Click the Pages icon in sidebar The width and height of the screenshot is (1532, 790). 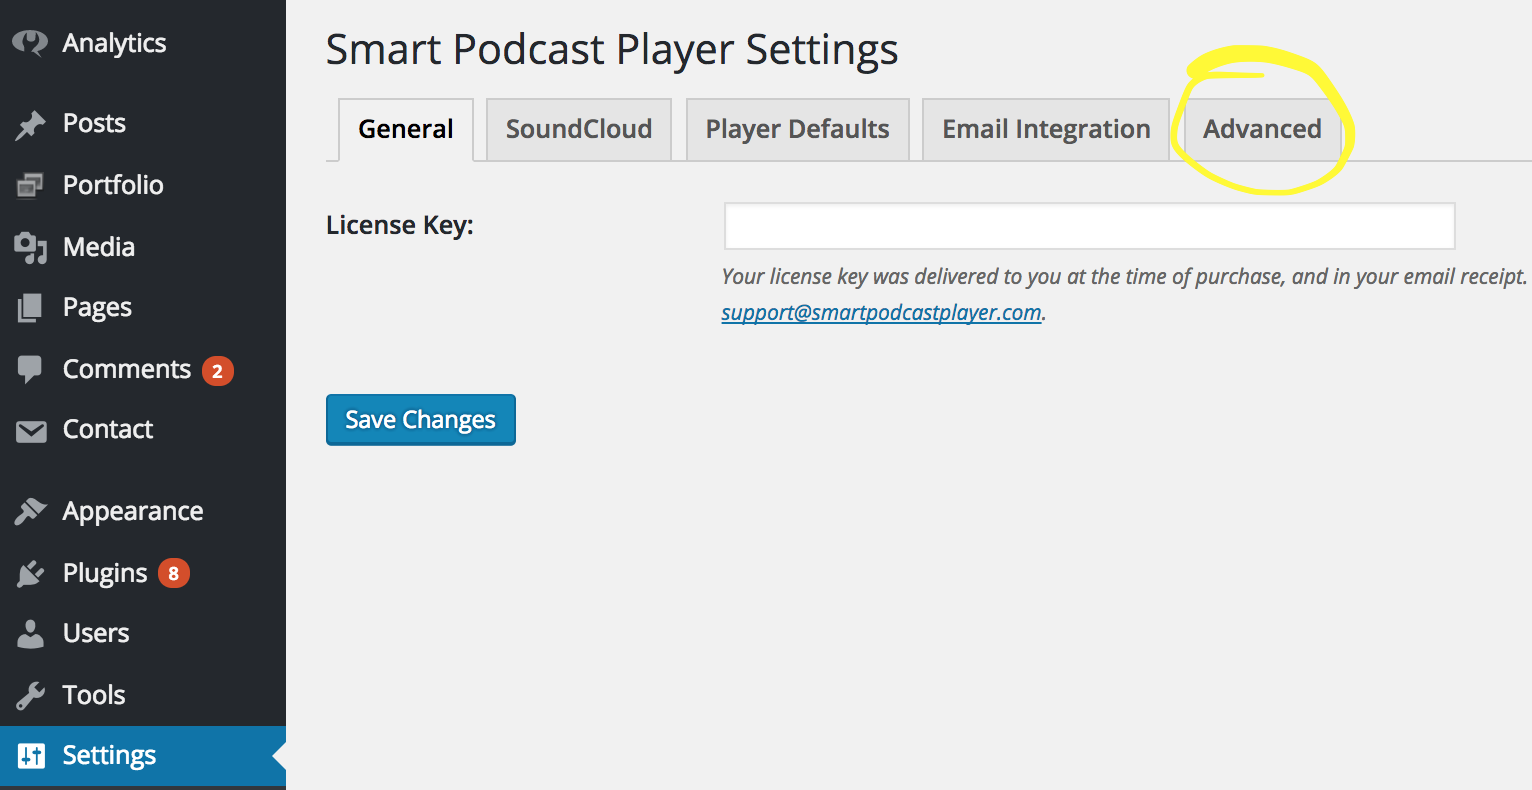(x=30, y=308)
